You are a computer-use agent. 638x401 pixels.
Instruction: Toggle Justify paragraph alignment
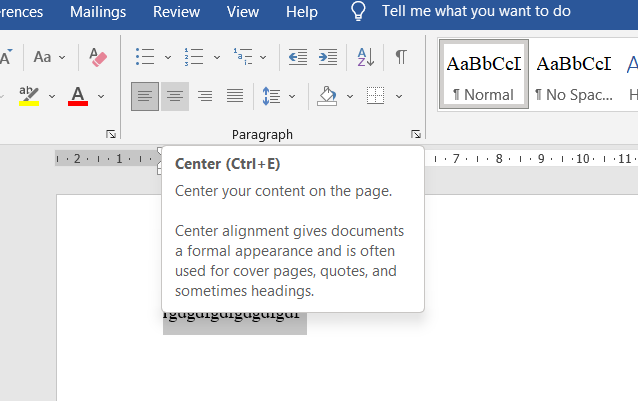235,96
